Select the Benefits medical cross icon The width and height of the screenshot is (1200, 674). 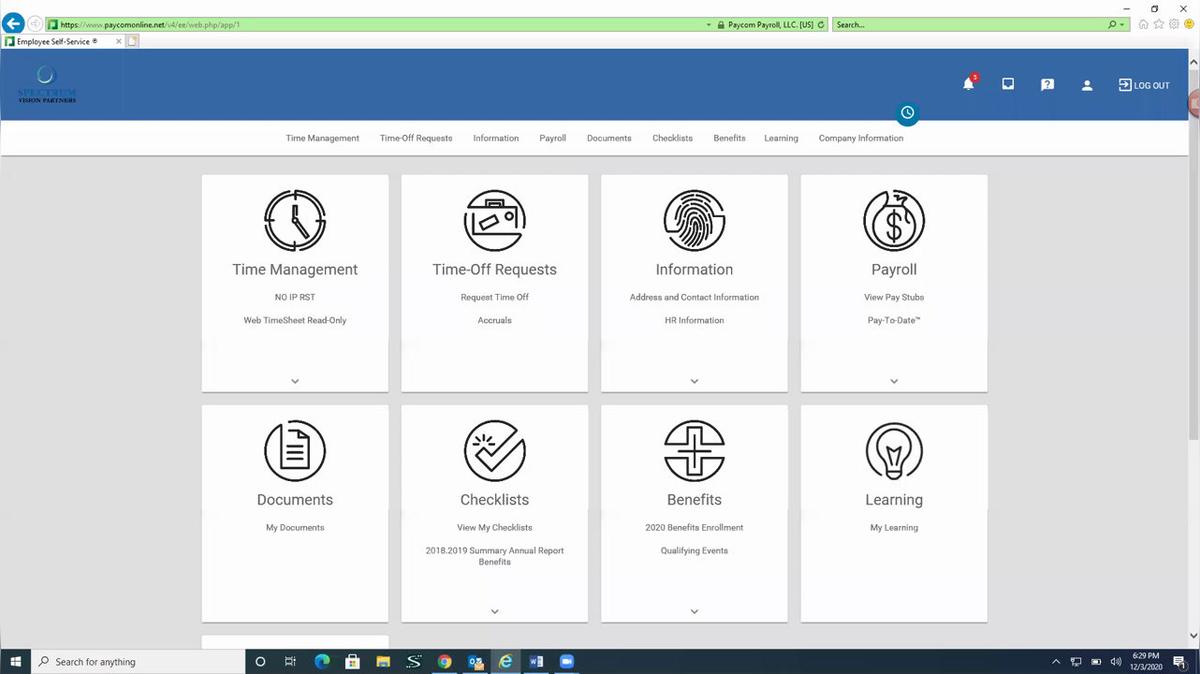(x=694, y=450)
